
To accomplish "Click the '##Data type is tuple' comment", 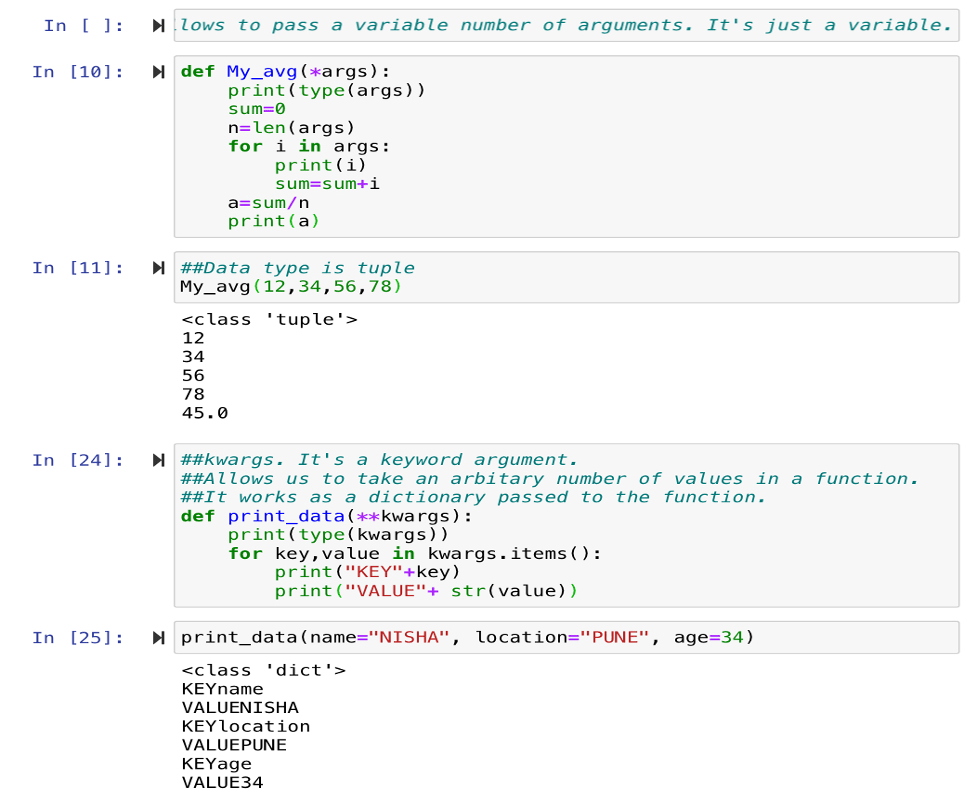I will 297,268.
